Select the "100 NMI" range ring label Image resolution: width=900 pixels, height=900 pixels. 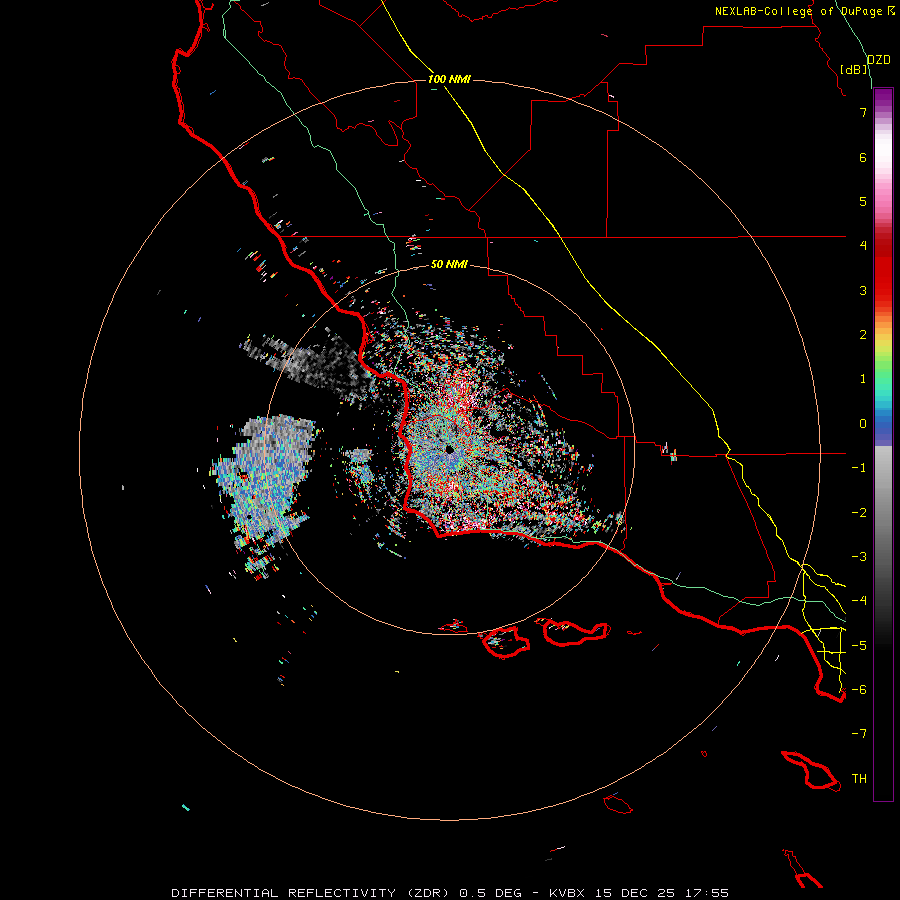(x=449, y=79)
